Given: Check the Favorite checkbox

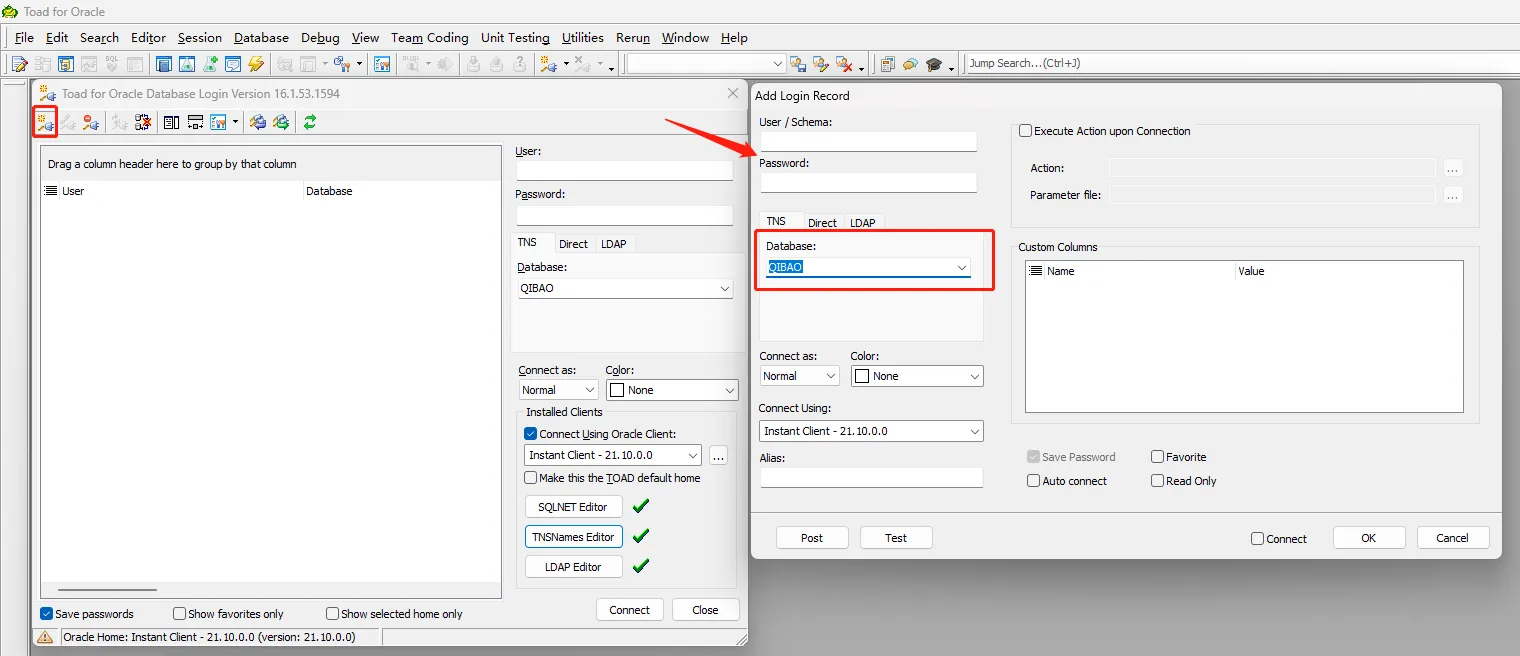Looking at the screenshot, I should coord(1157,456).
